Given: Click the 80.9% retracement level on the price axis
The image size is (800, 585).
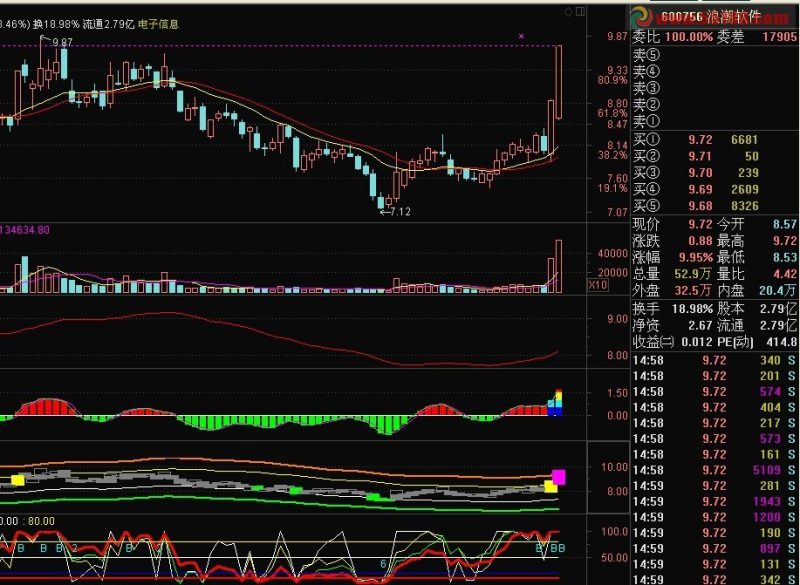Looking at the screenshot, I should click(612, 80).
